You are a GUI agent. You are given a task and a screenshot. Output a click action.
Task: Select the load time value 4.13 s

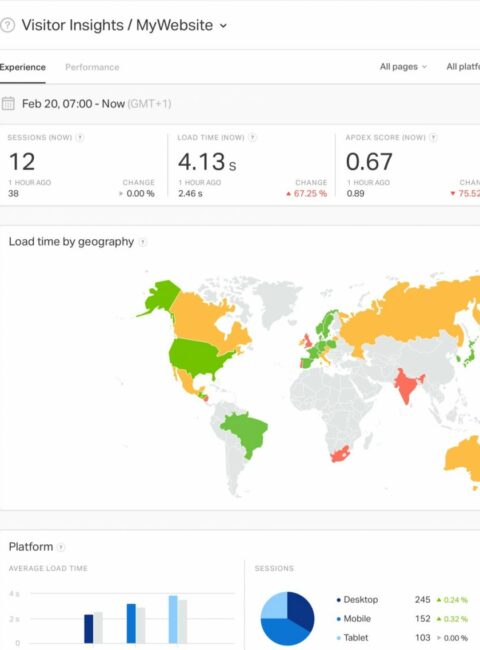(207, 162)
